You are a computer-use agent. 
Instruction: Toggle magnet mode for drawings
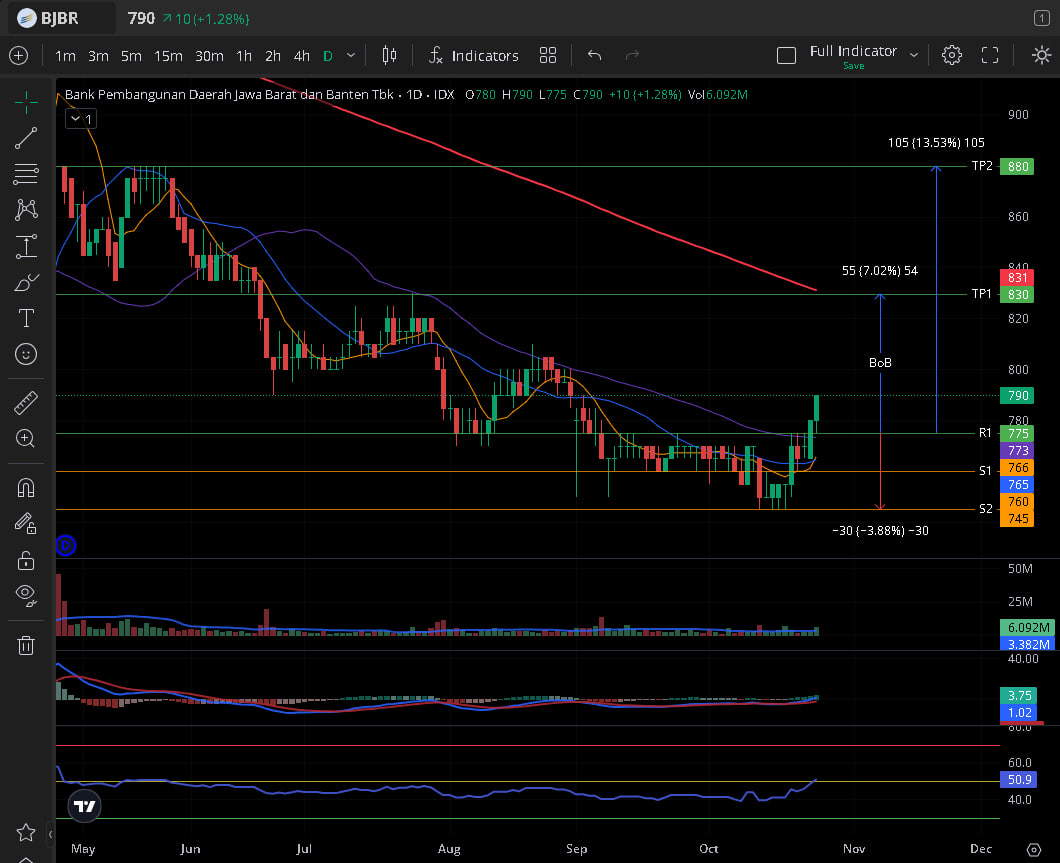point(26,488)
